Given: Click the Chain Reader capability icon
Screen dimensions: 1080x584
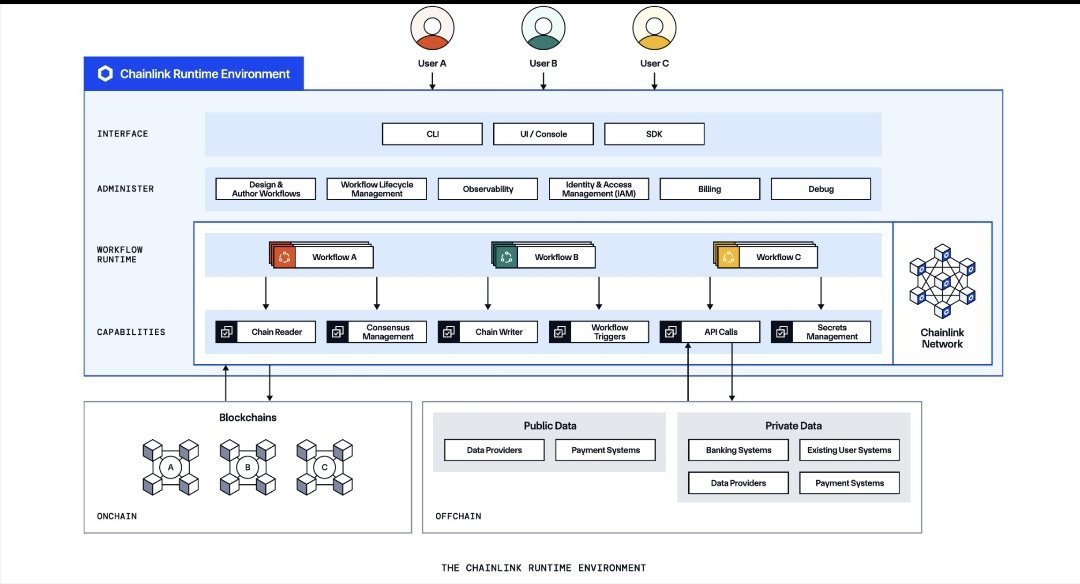Looking at the screenshot, I should (227, 332).
